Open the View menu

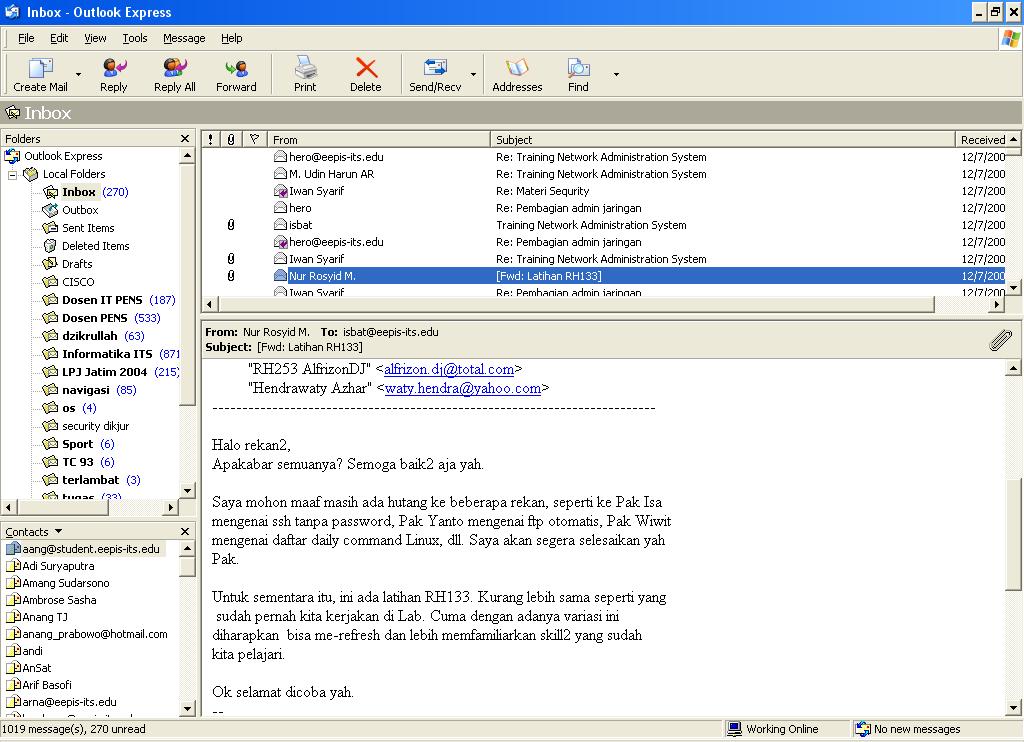pos(95,38)
